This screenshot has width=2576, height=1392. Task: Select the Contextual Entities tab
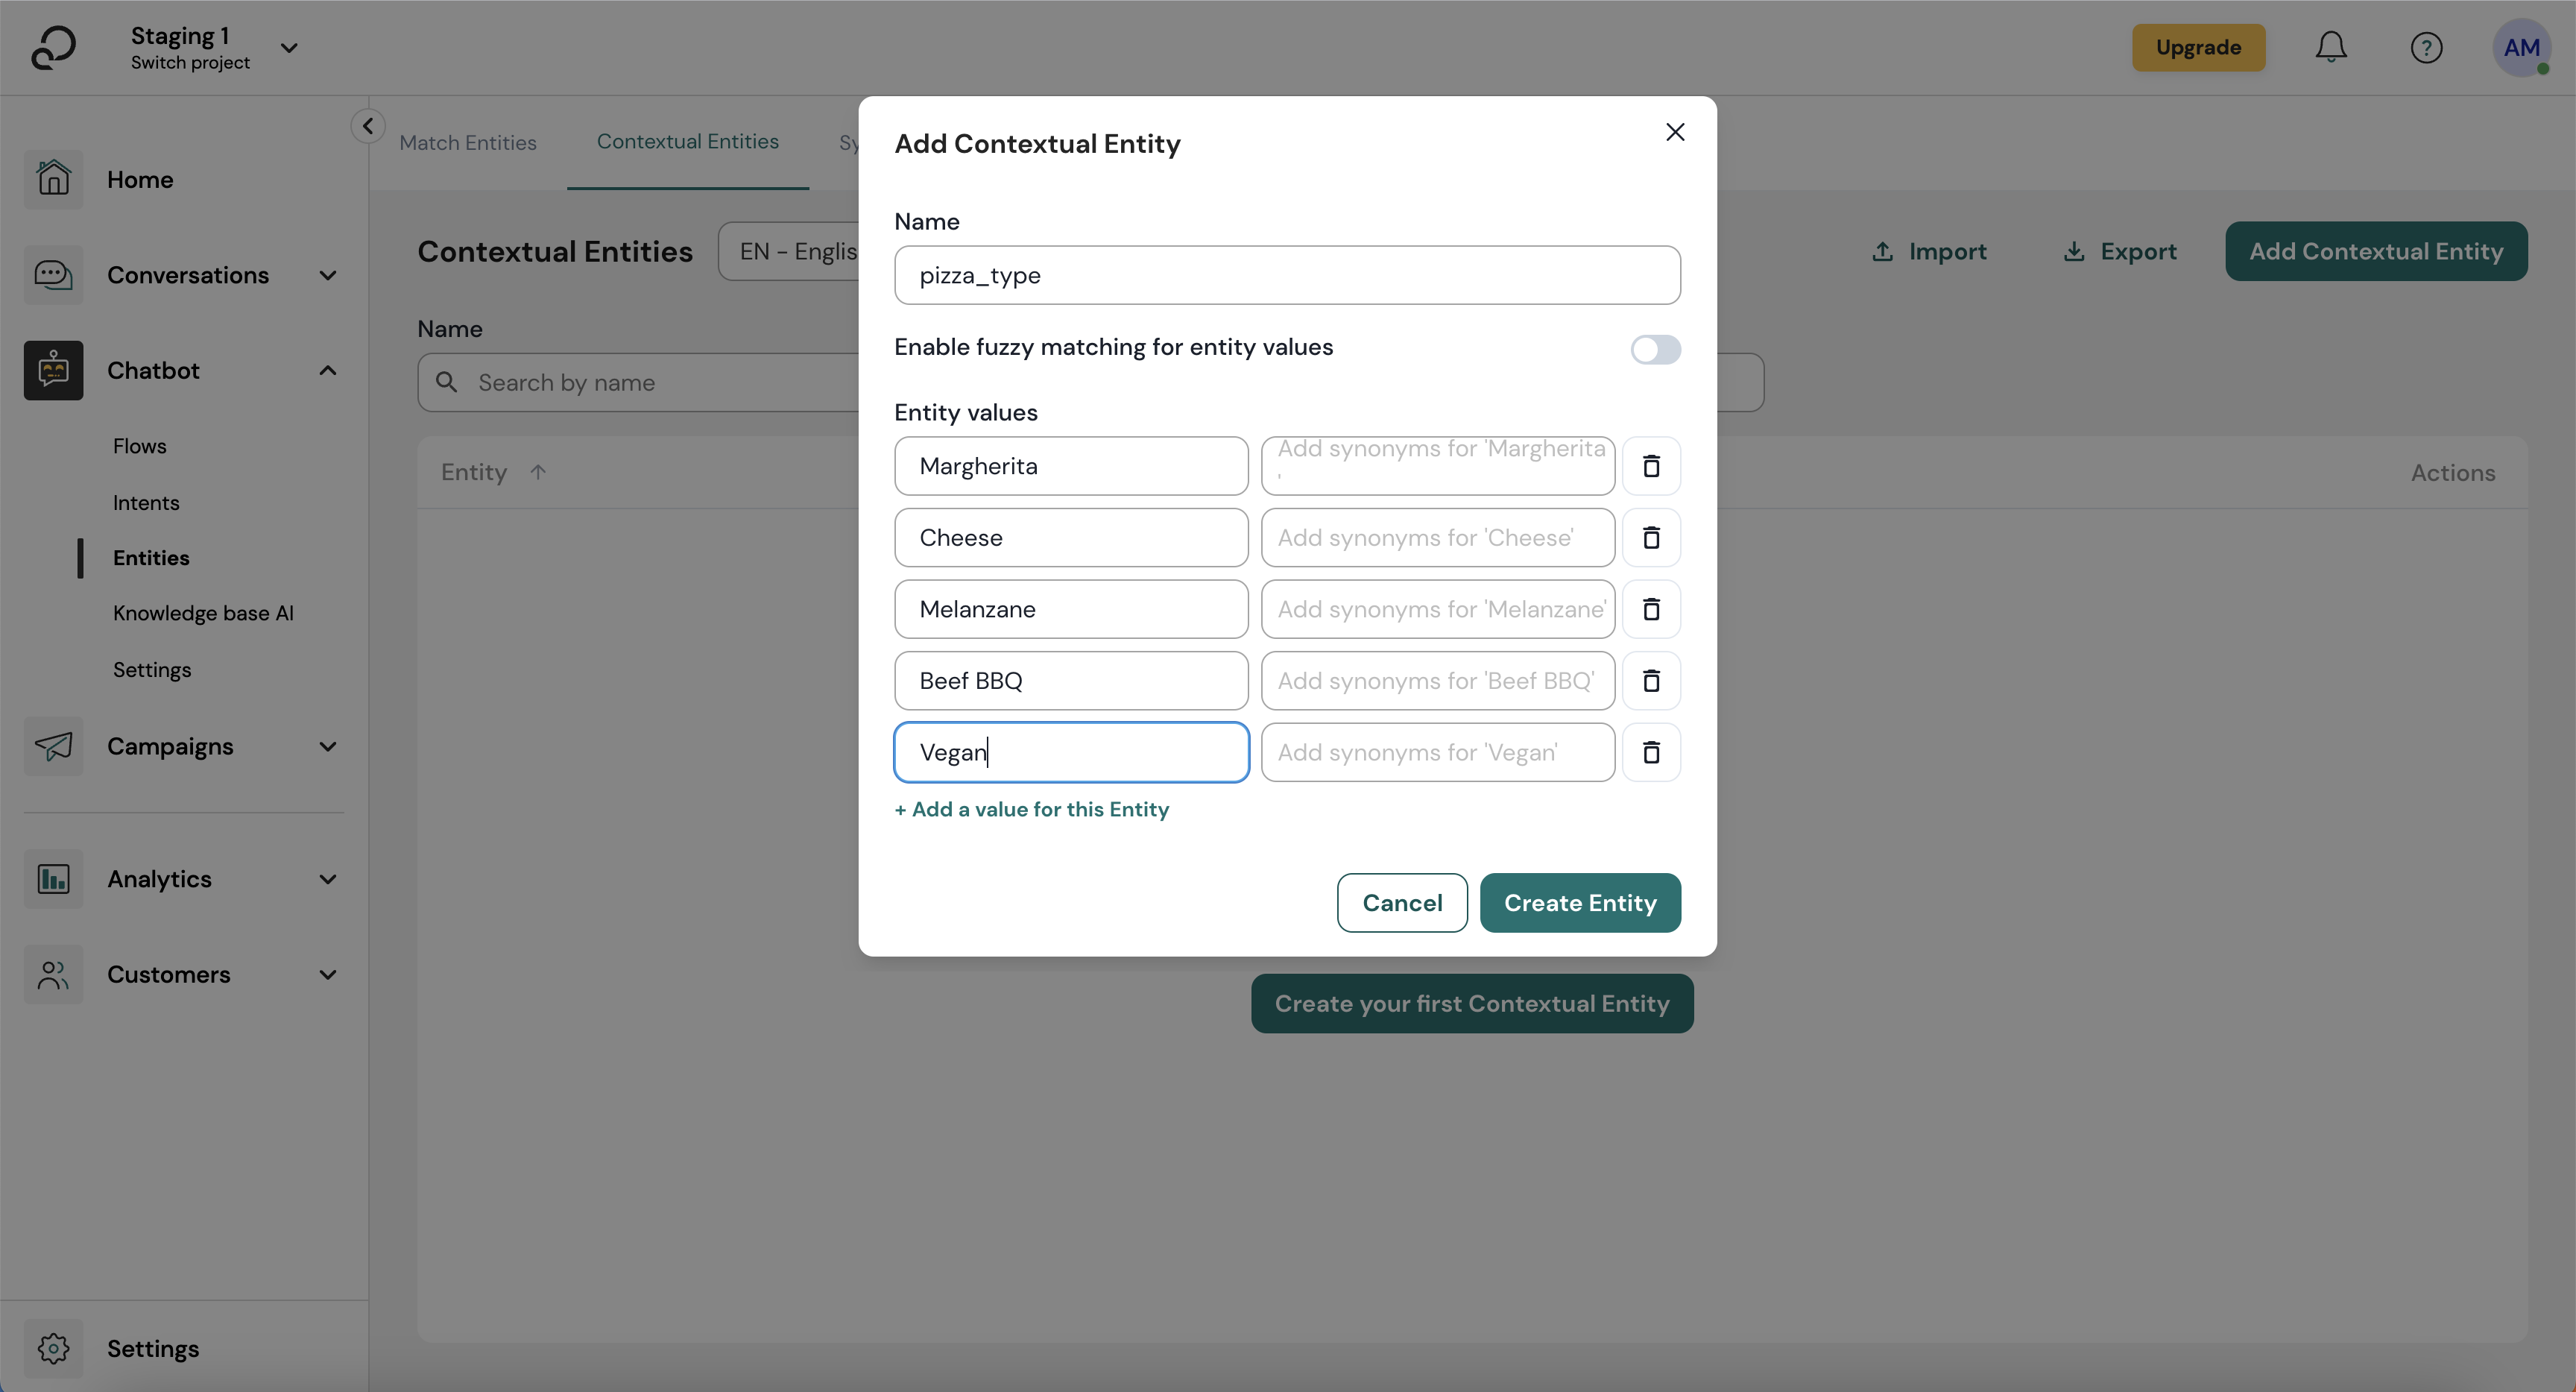[x=688, y=142]
